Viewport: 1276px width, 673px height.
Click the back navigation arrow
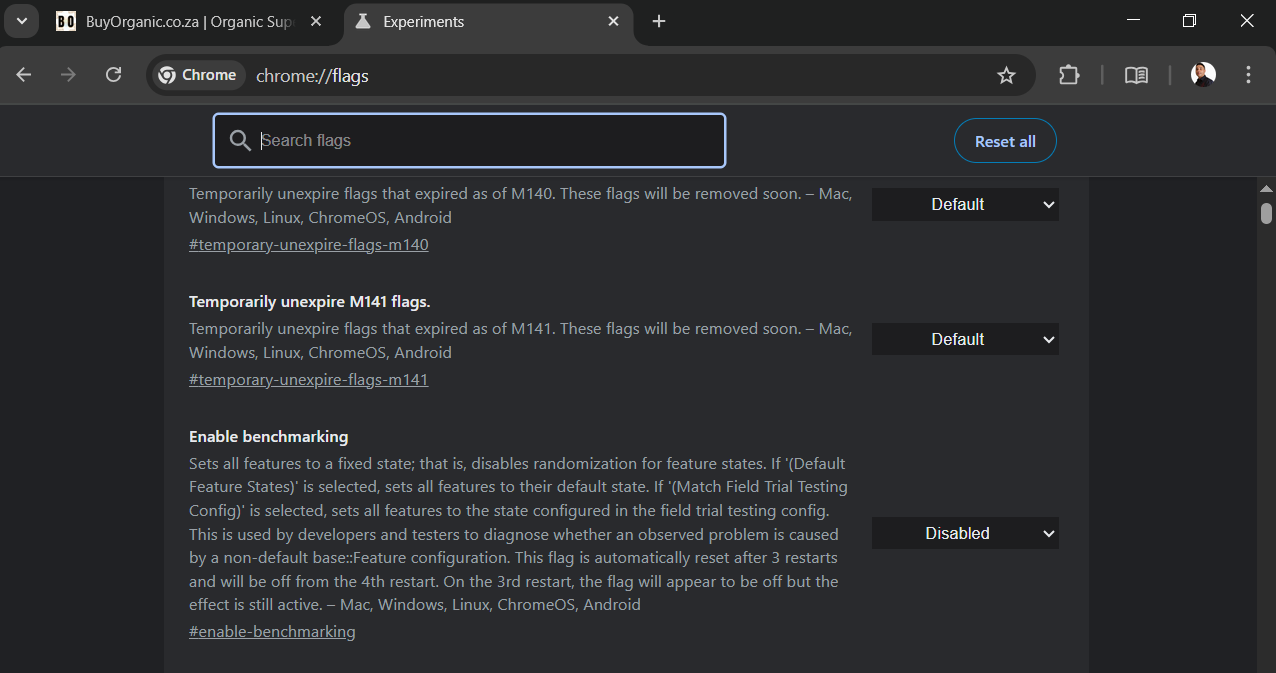[24, 75]
